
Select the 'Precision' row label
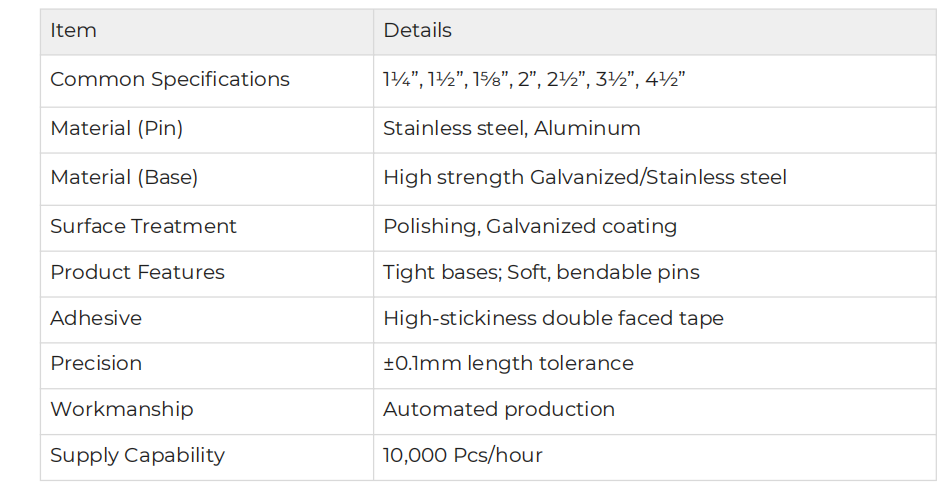[96, 364]
